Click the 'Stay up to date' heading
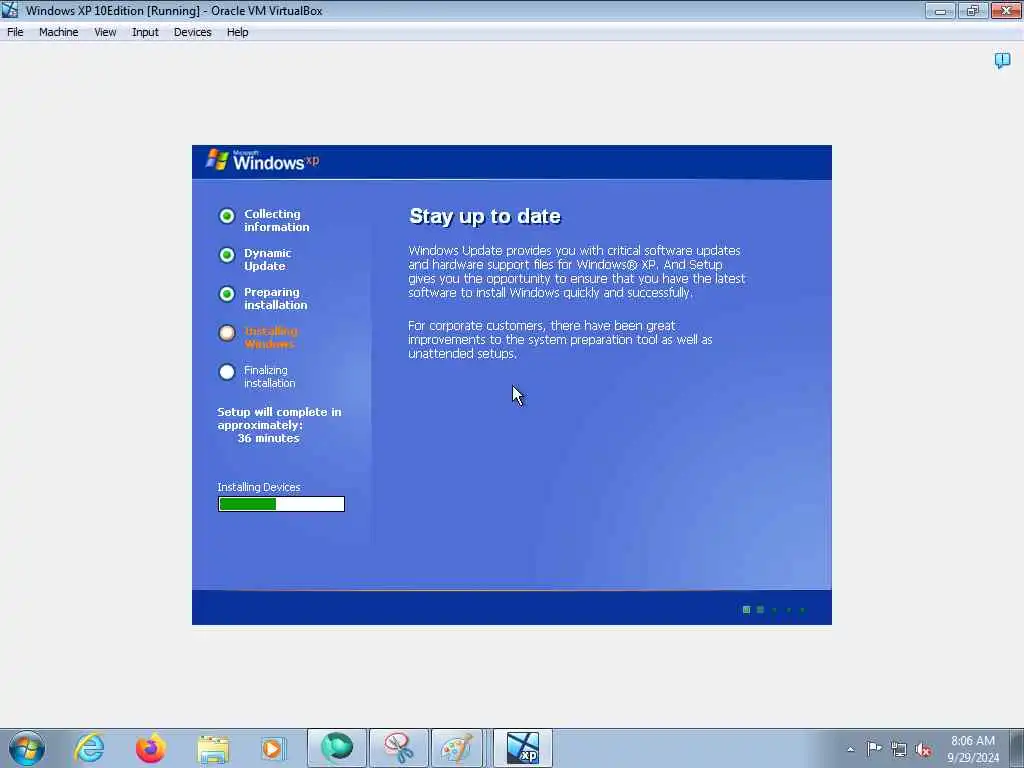This screenshot has width=1024, height=768. coord(485,216)
